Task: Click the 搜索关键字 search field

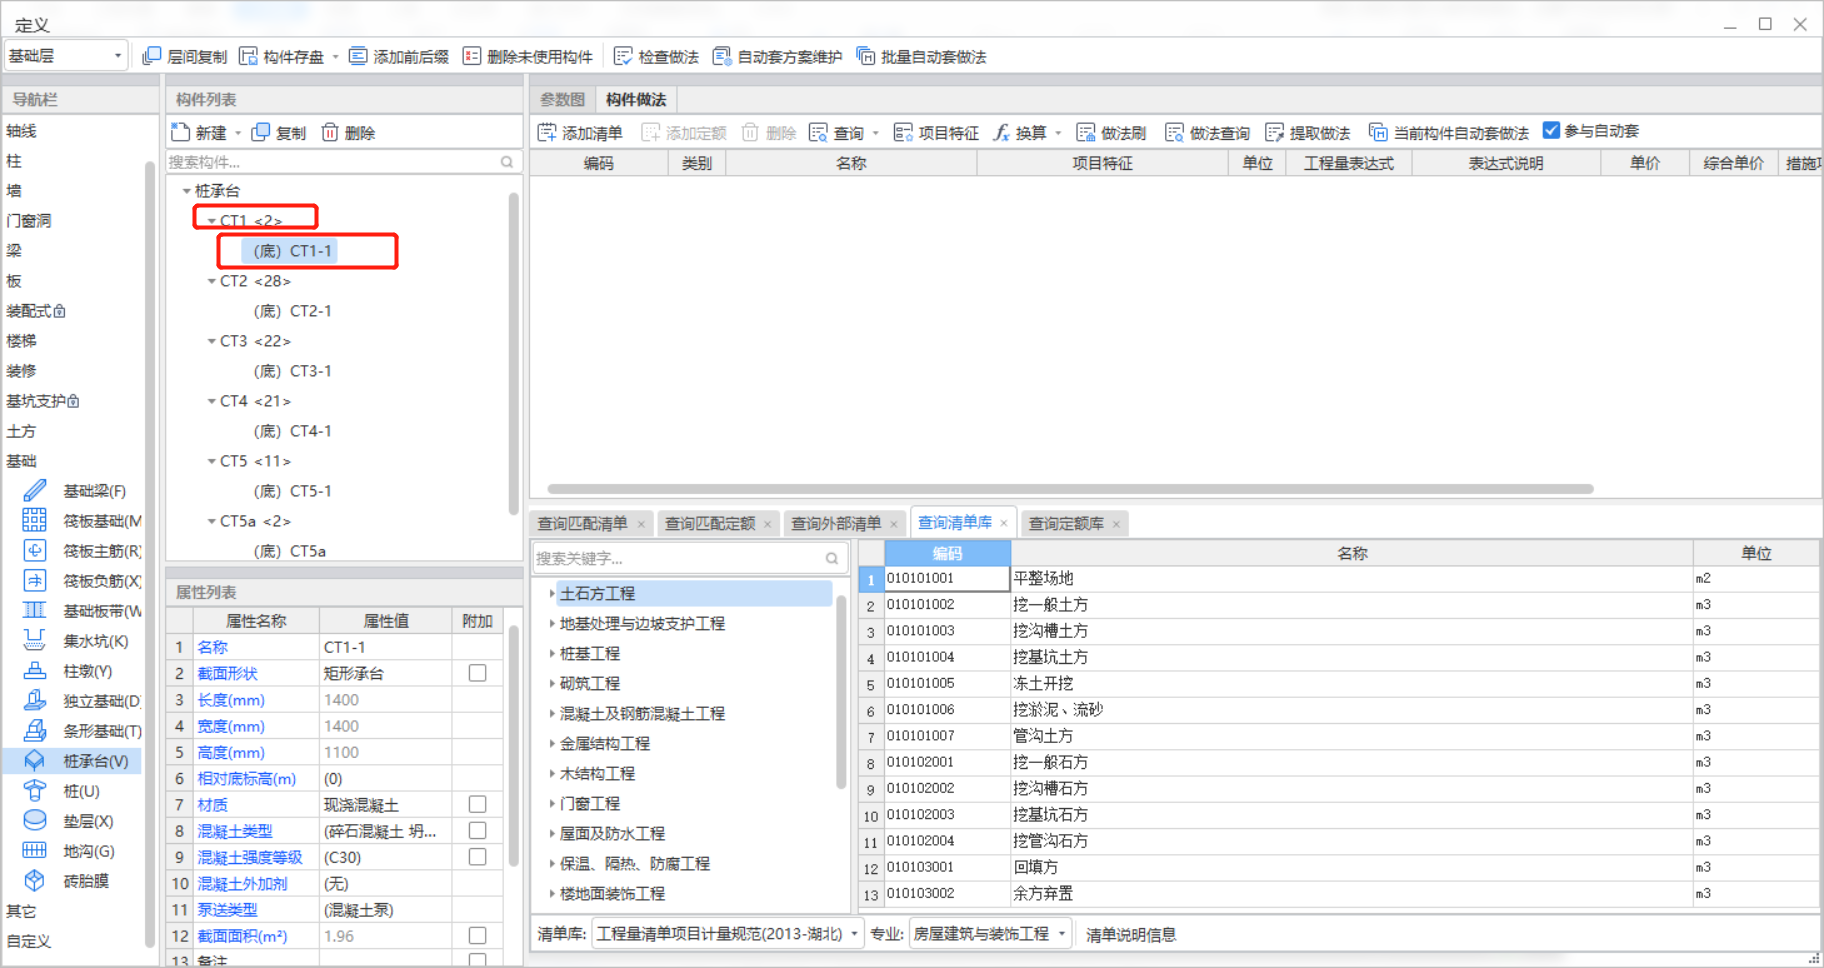Action: (689, 558)
